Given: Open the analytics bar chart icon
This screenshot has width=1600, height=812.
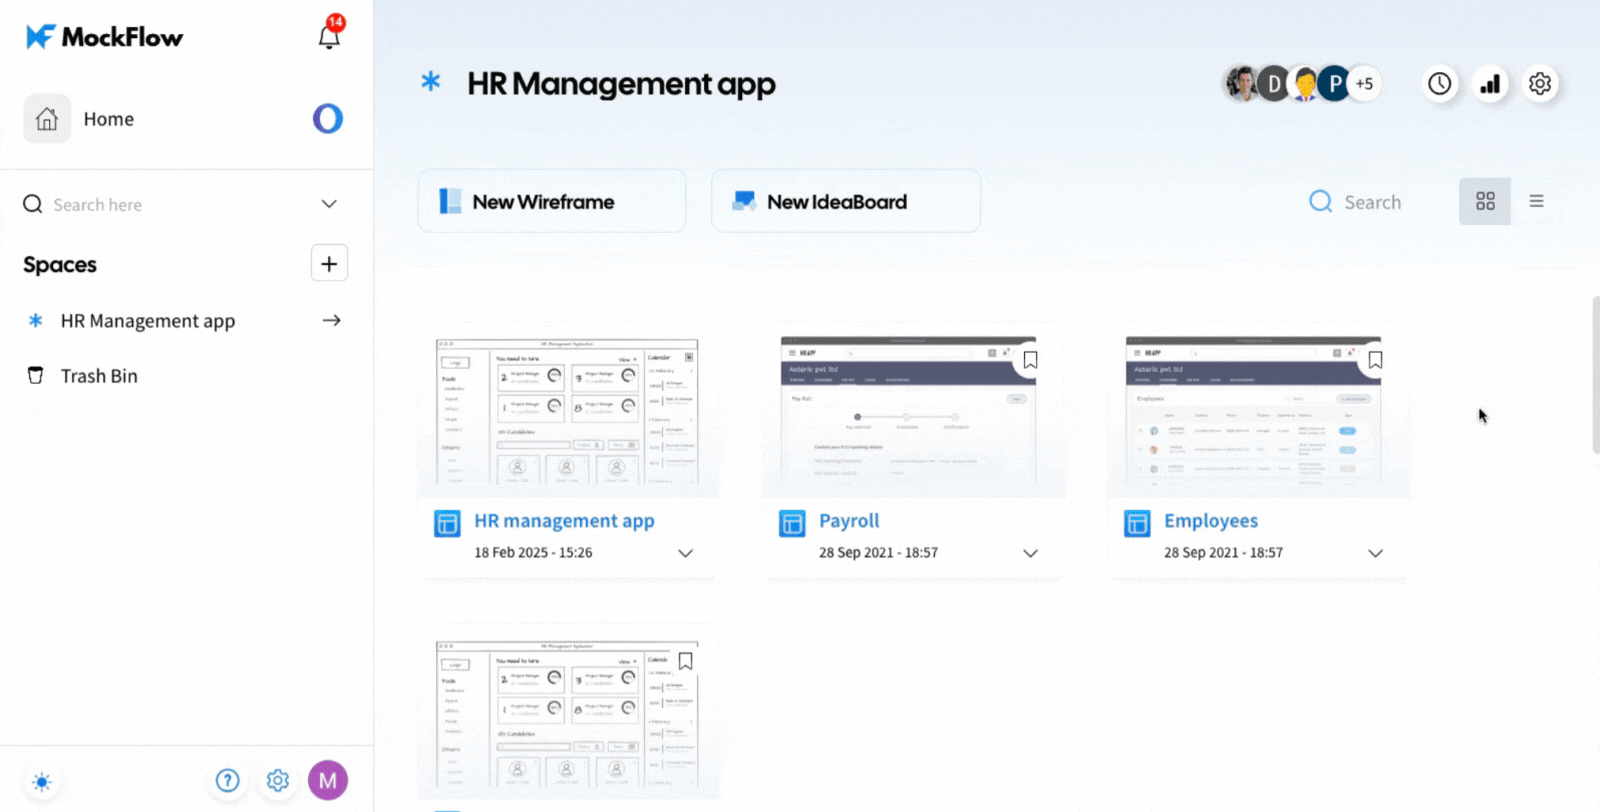Looking at the screenshot, I should [x=1490, y=84].
